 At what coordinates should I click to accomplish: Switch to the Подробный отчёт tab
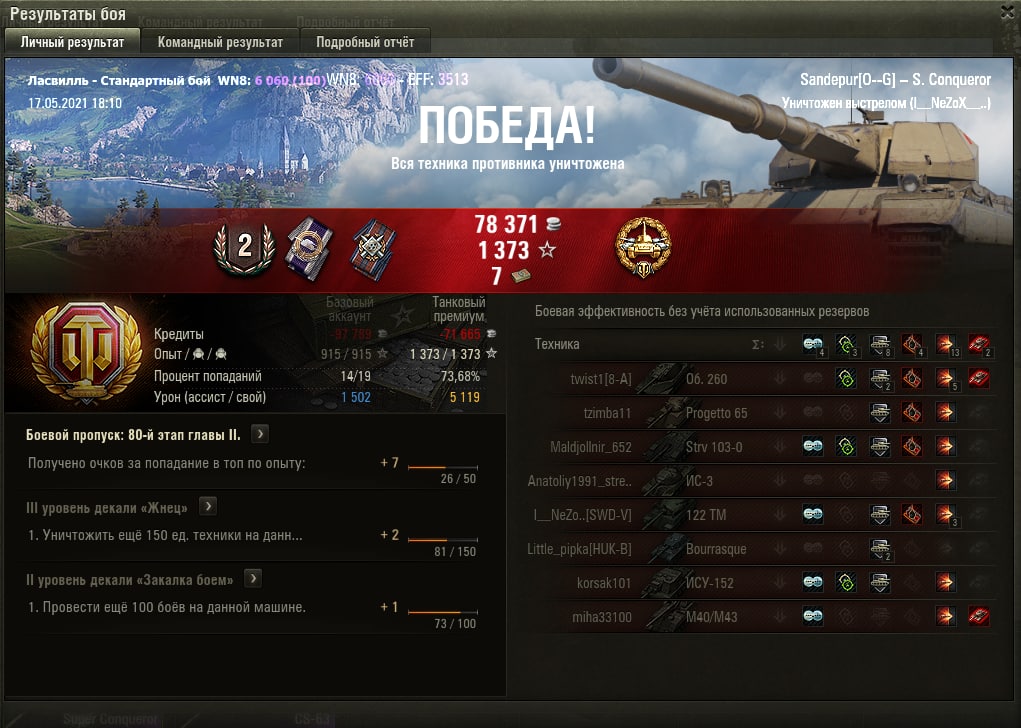[365, 42]
